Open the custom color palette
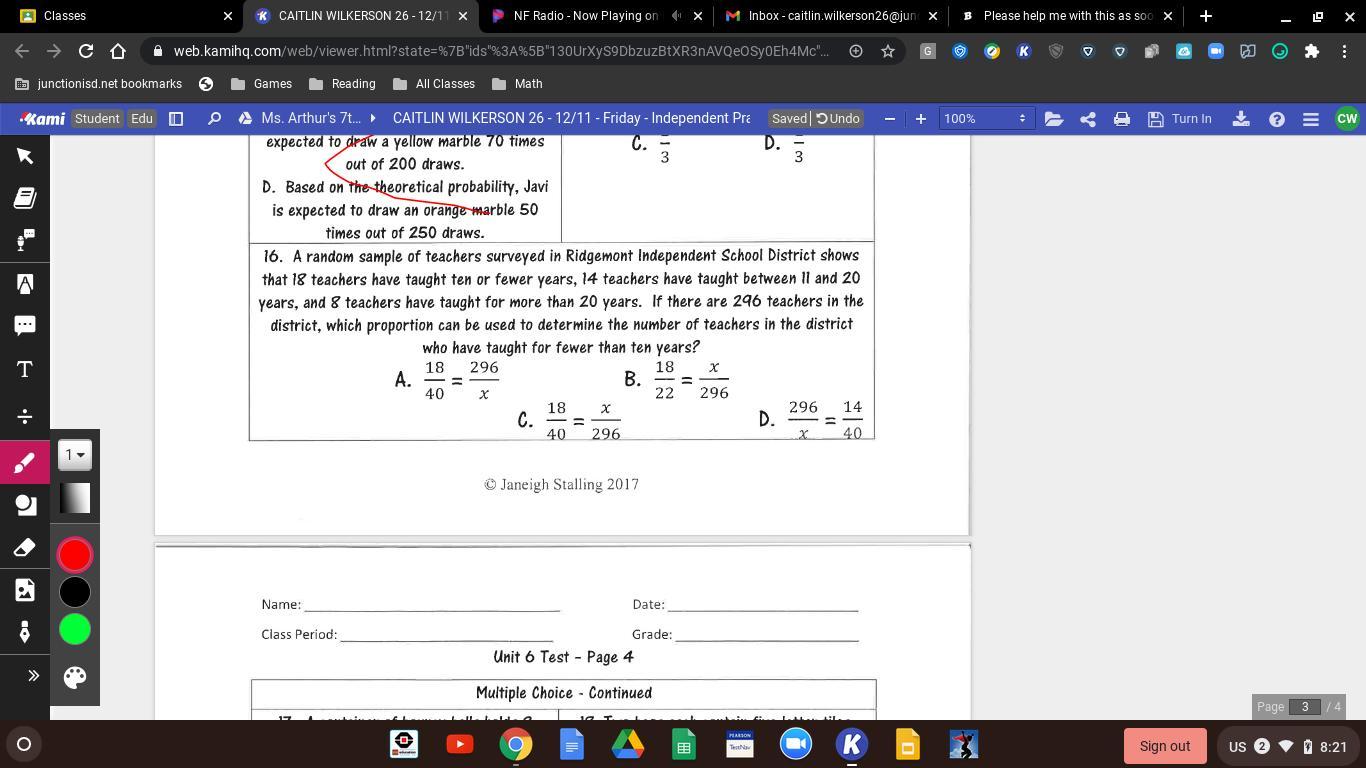This screenshot has width=1366, height=768. 75,677
